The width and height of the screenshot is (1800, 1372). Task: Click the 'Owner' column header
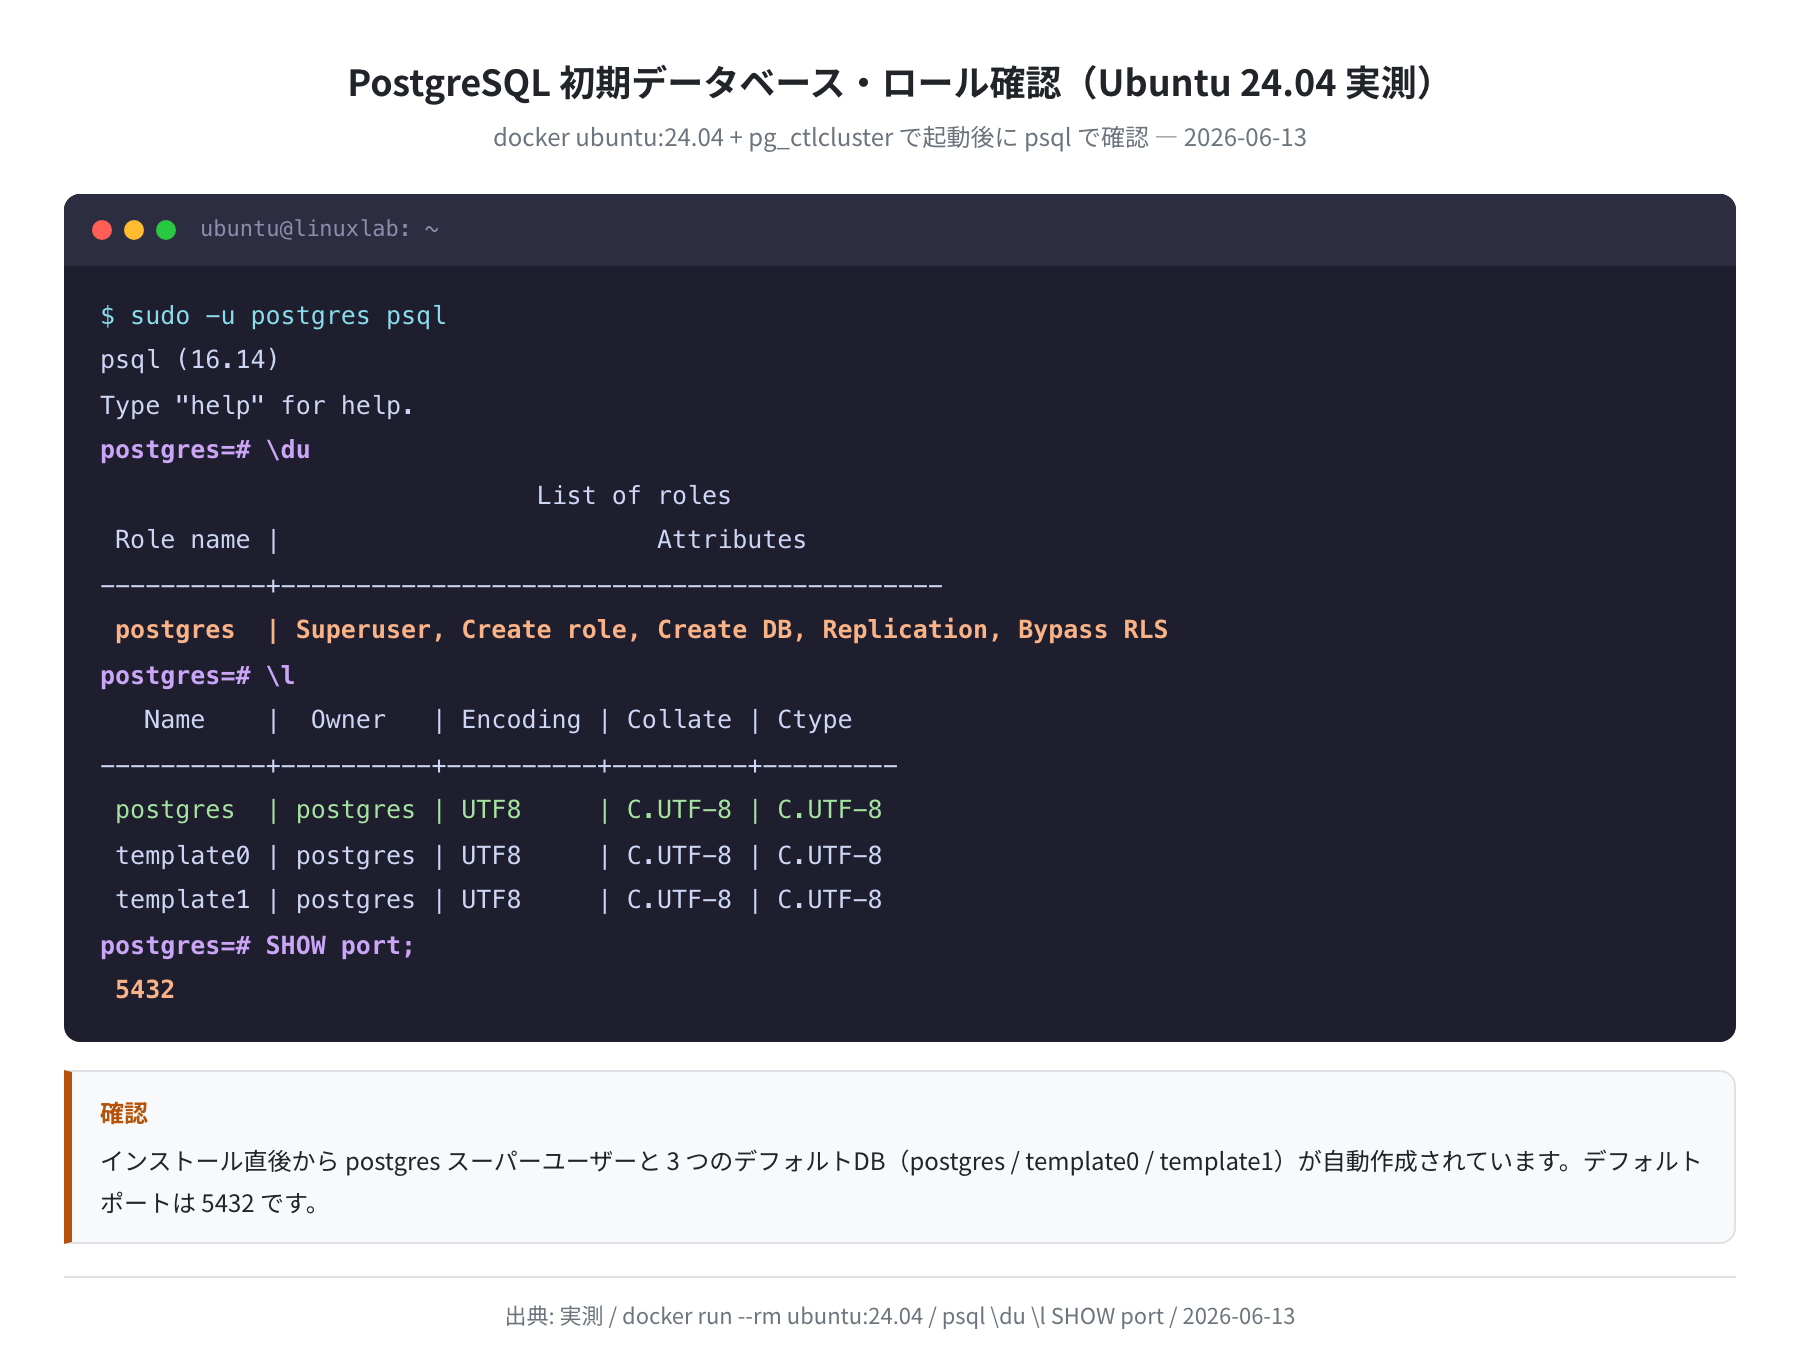348,720
